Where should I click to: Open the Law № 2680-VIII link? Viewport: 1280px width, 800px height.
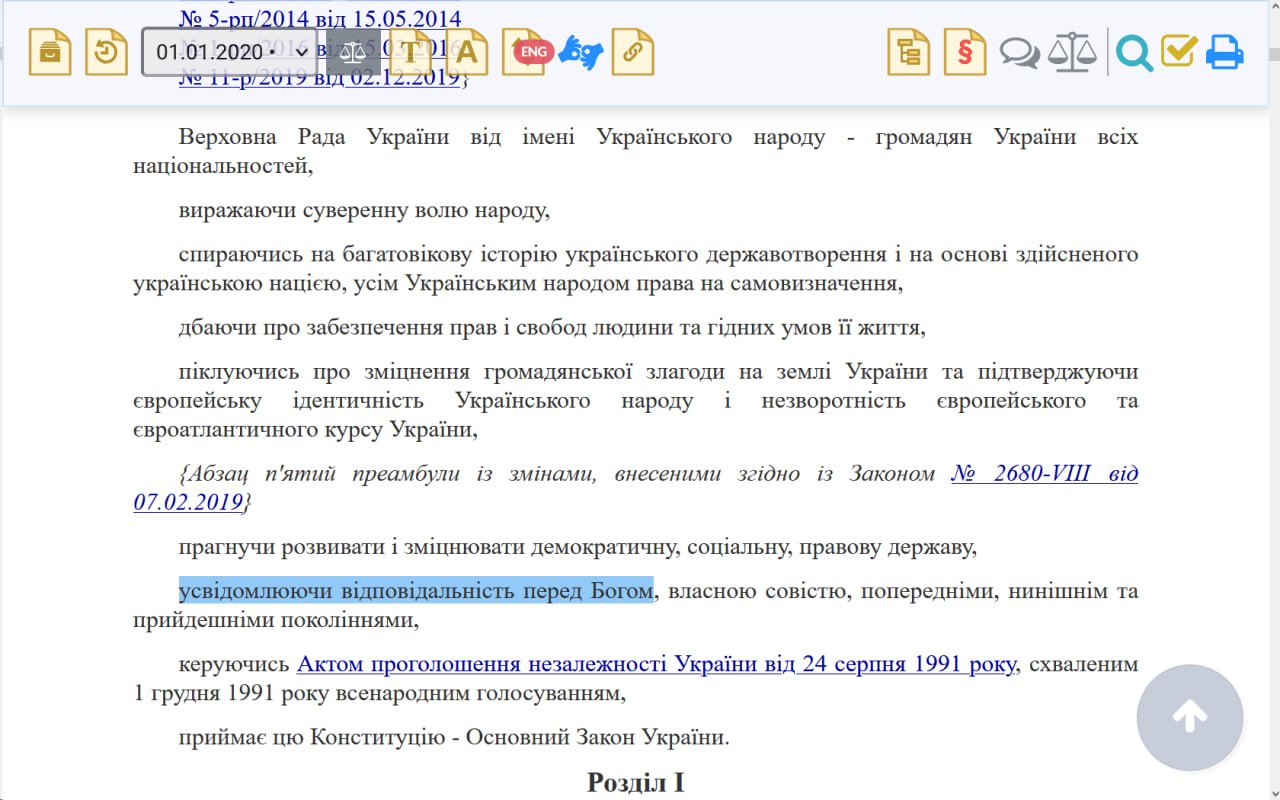(1044, 473)
